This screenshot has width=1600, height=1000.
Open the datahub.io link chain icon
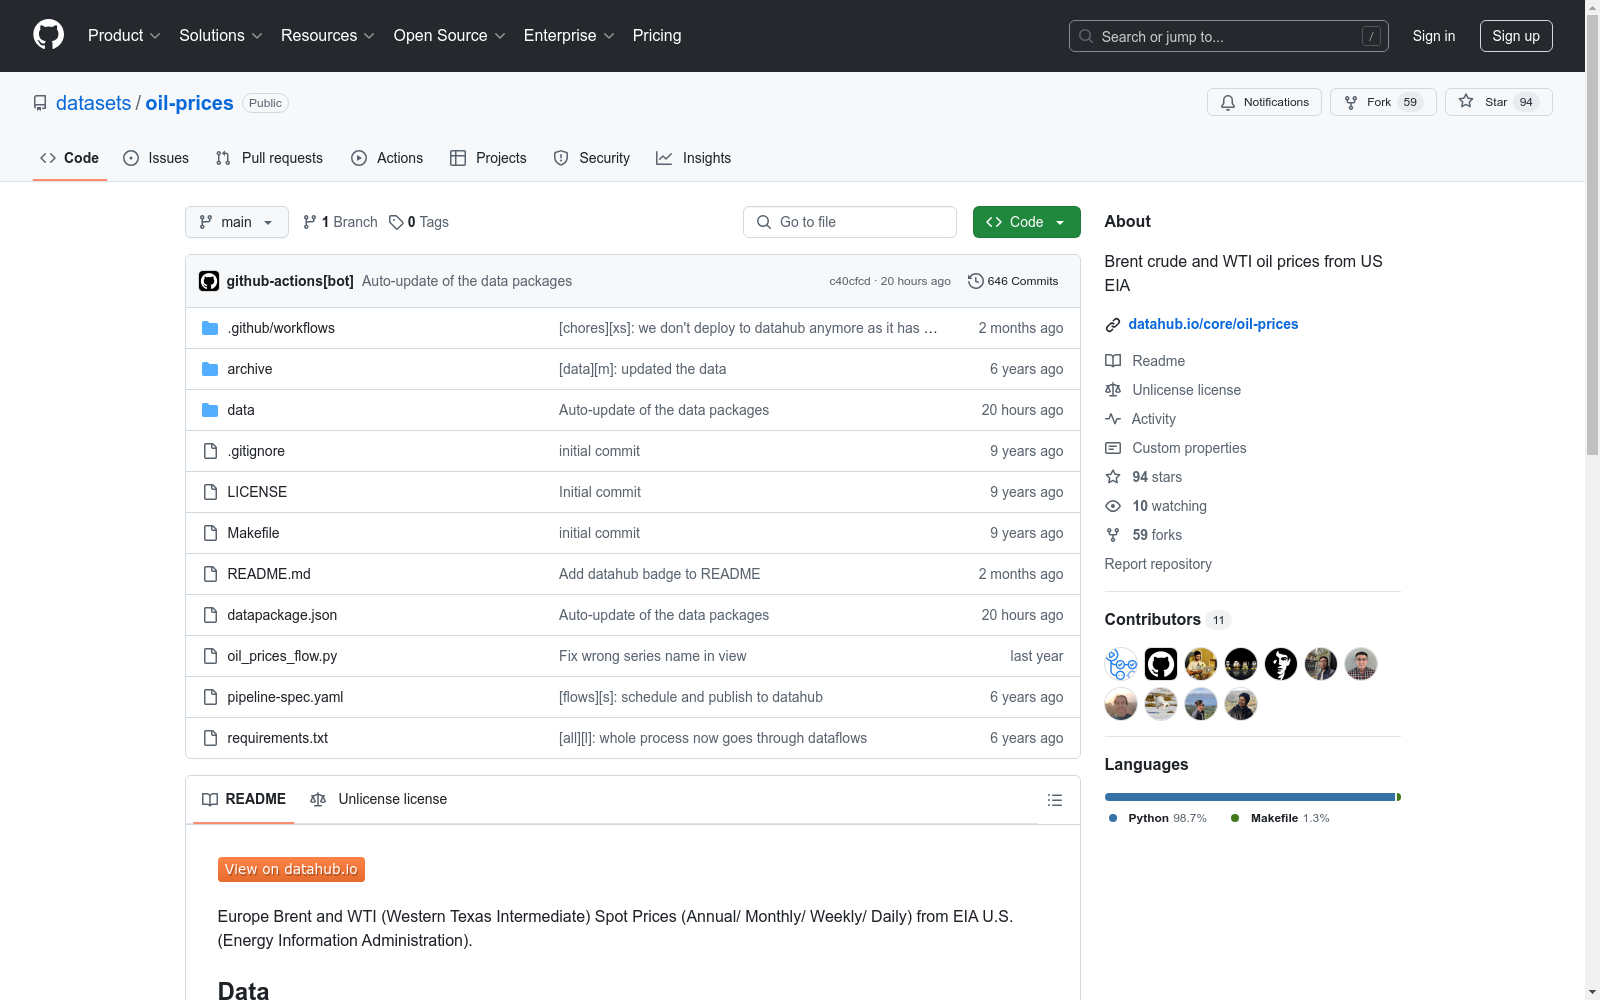click(x=1113, y=325)
